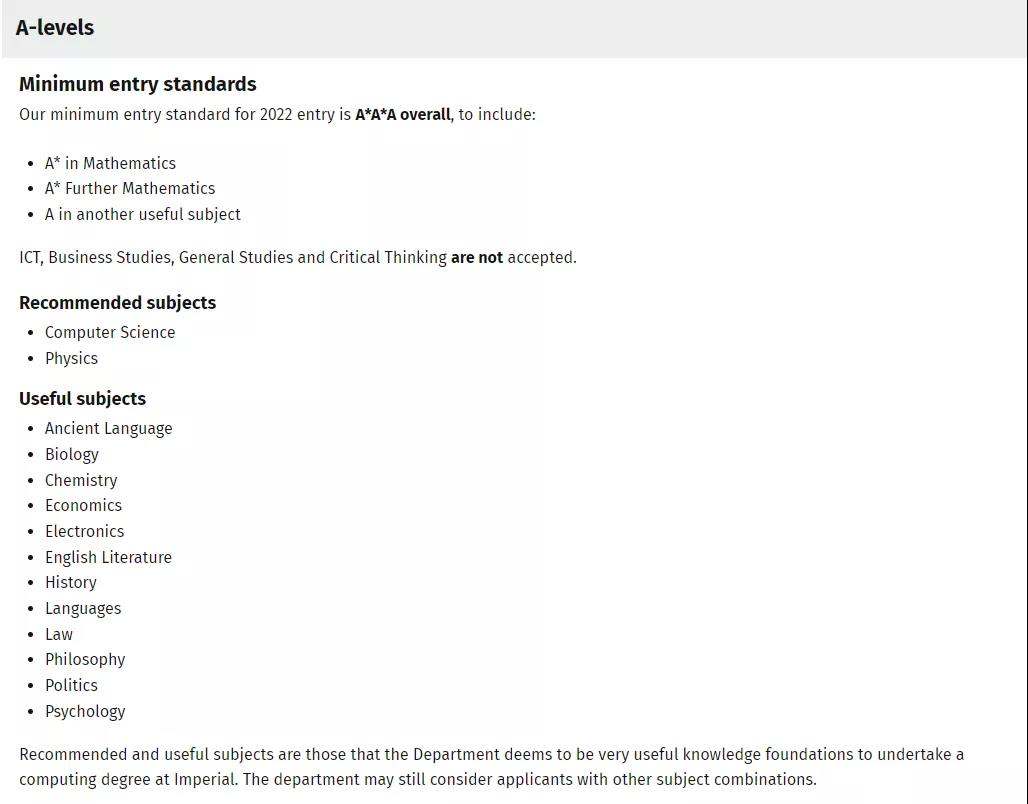Click the Law list item
This screenshot has height=804, width=1028.
(x=59, y=634)
